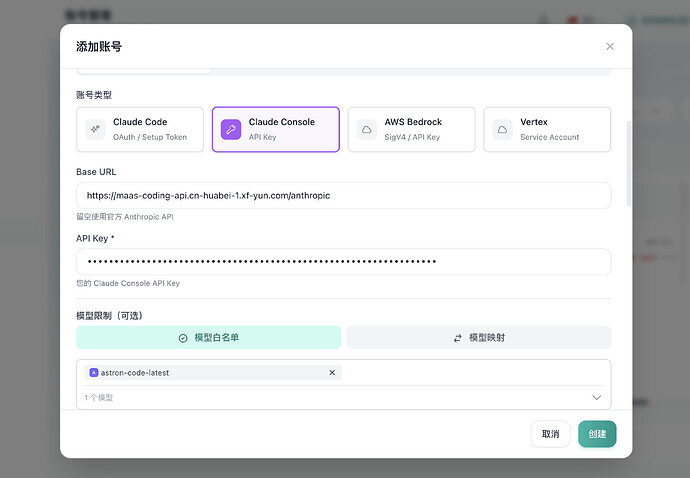Click the astron-code-latest tag's model icon
Image resolution: width=690 pixels, height=478 pixels.
point(94,372)
